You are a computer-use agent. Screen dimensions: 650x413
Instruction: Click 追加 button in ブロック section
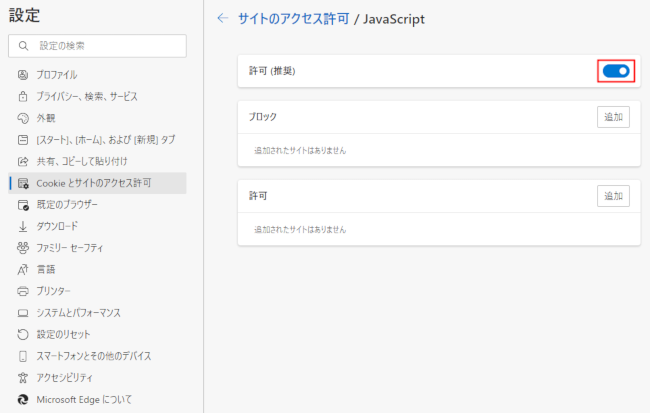(612, 117)
